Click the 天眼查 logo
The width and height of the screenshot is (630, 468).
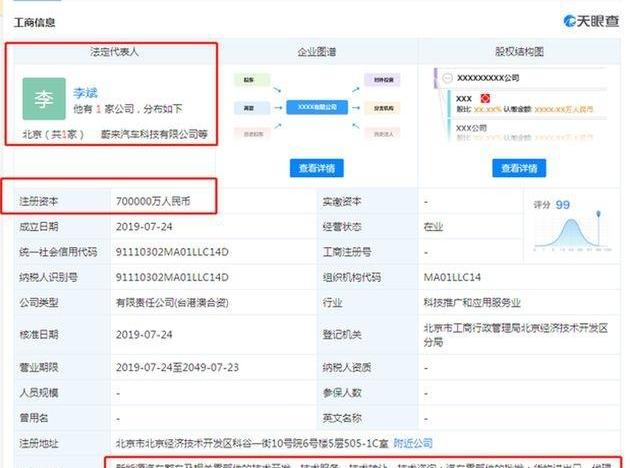click(x=591, y=21)
